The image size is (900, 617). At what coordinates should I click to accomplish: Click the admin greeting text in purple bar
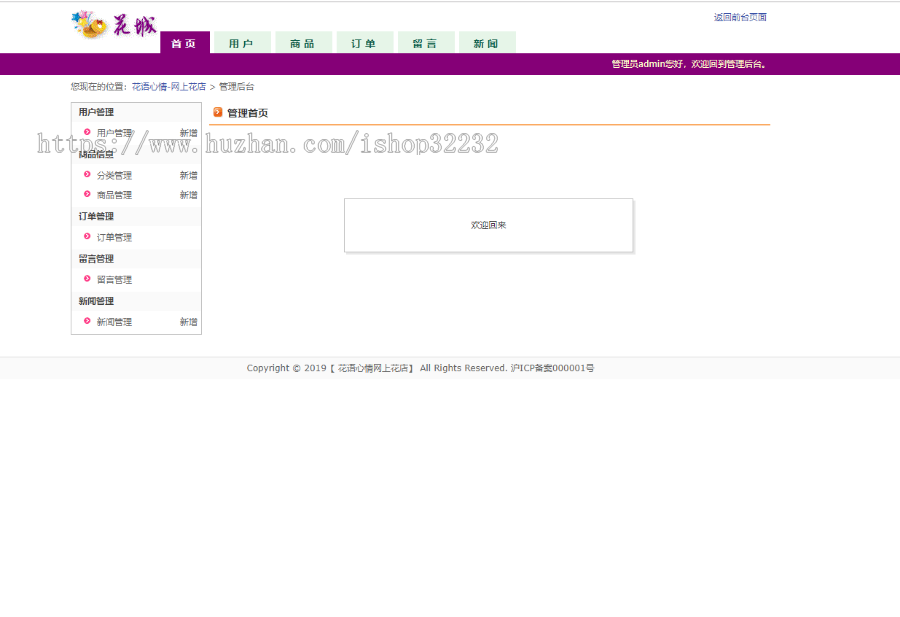[688, 64]
